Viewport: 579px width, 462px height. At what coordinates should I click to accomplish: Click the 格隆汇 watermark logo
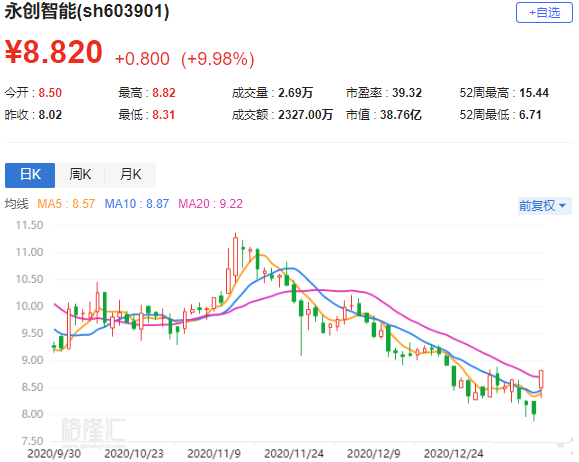[93, 430]
